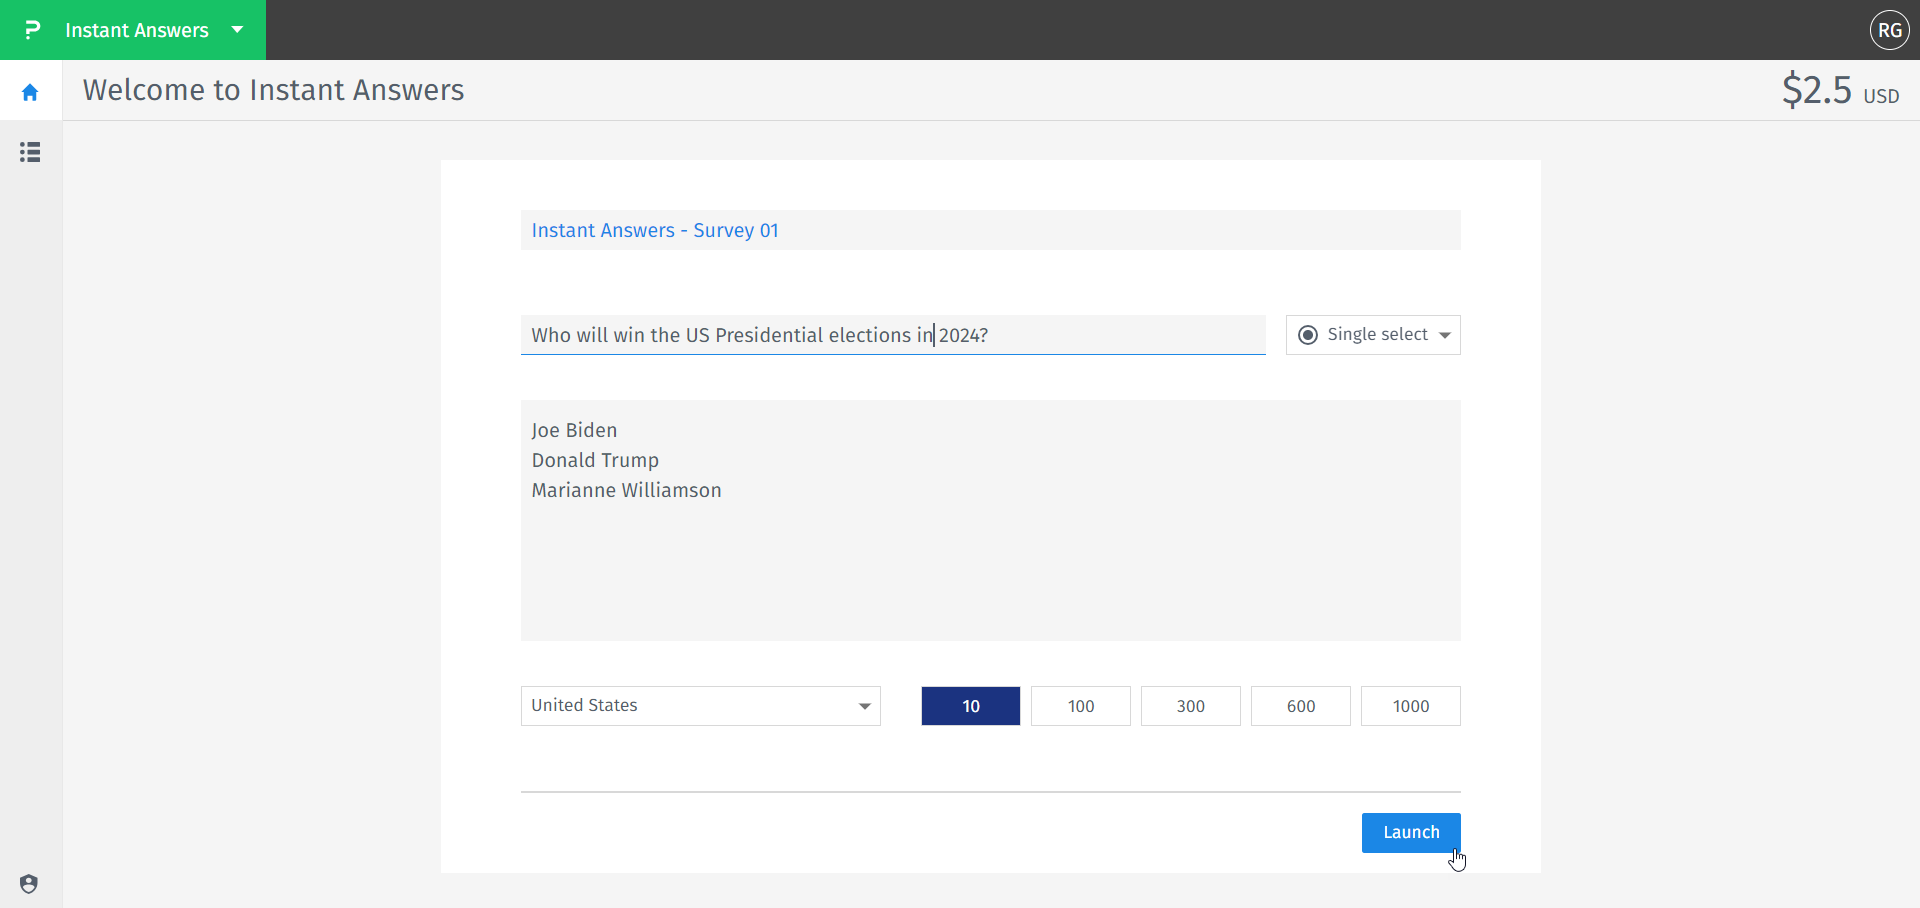Click the account icon at sidebar bottom
This screenshot has height=908, width=1920.
(x=29, y=884)
